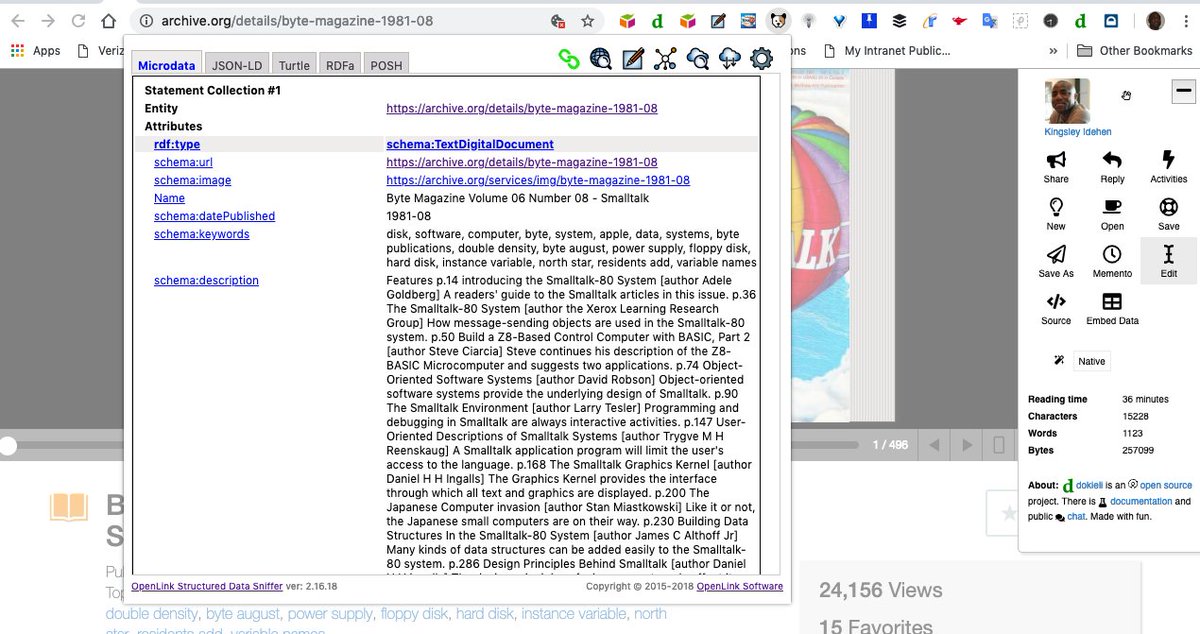Open Embed Data table icon
Viewport: 1200px width, 634px height.
pos(1112,301)
